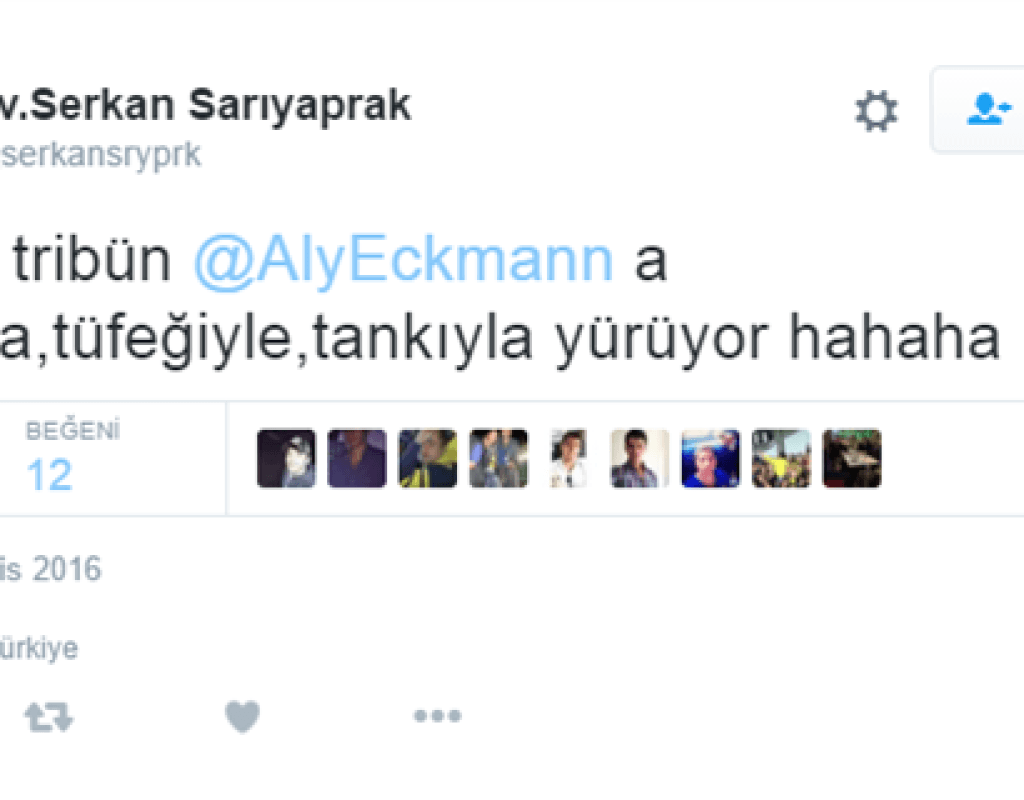Click the serkansryprk username handle
Viewport: 1024px width, 800px height.
coord(100,155)
